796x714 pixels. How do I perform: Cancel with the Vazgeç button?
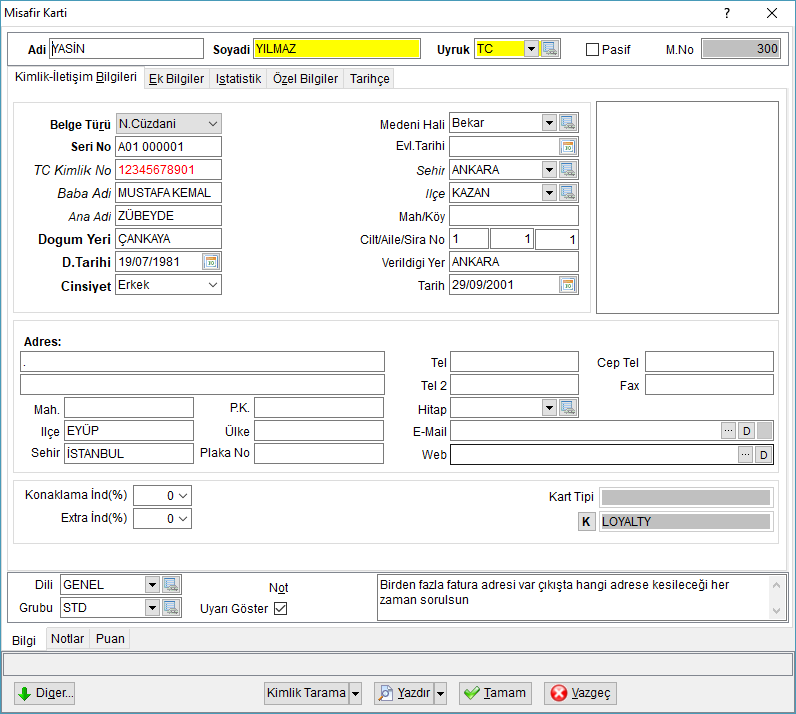(x=580, y=693)
